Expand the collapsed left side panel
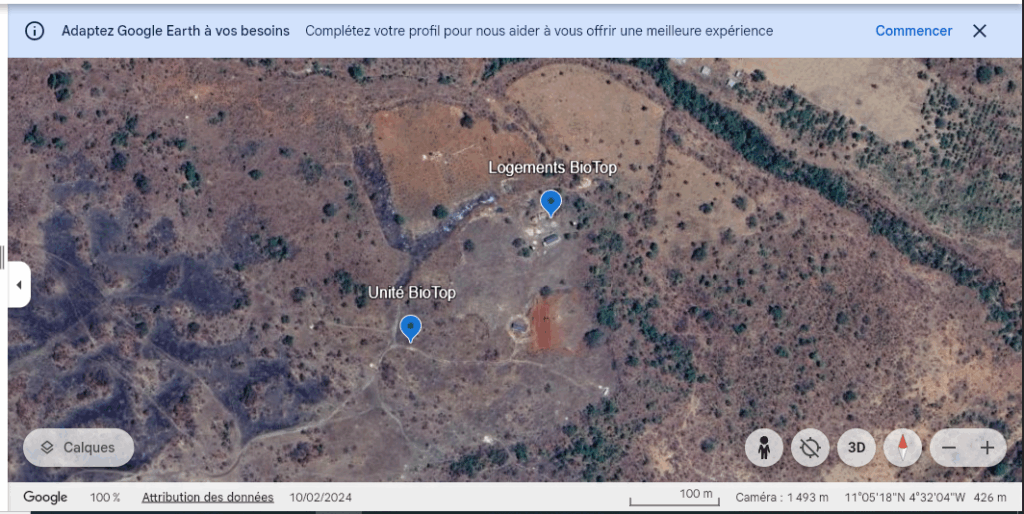The height and width of the screenshot is (514, 1024). pos(18,286)
